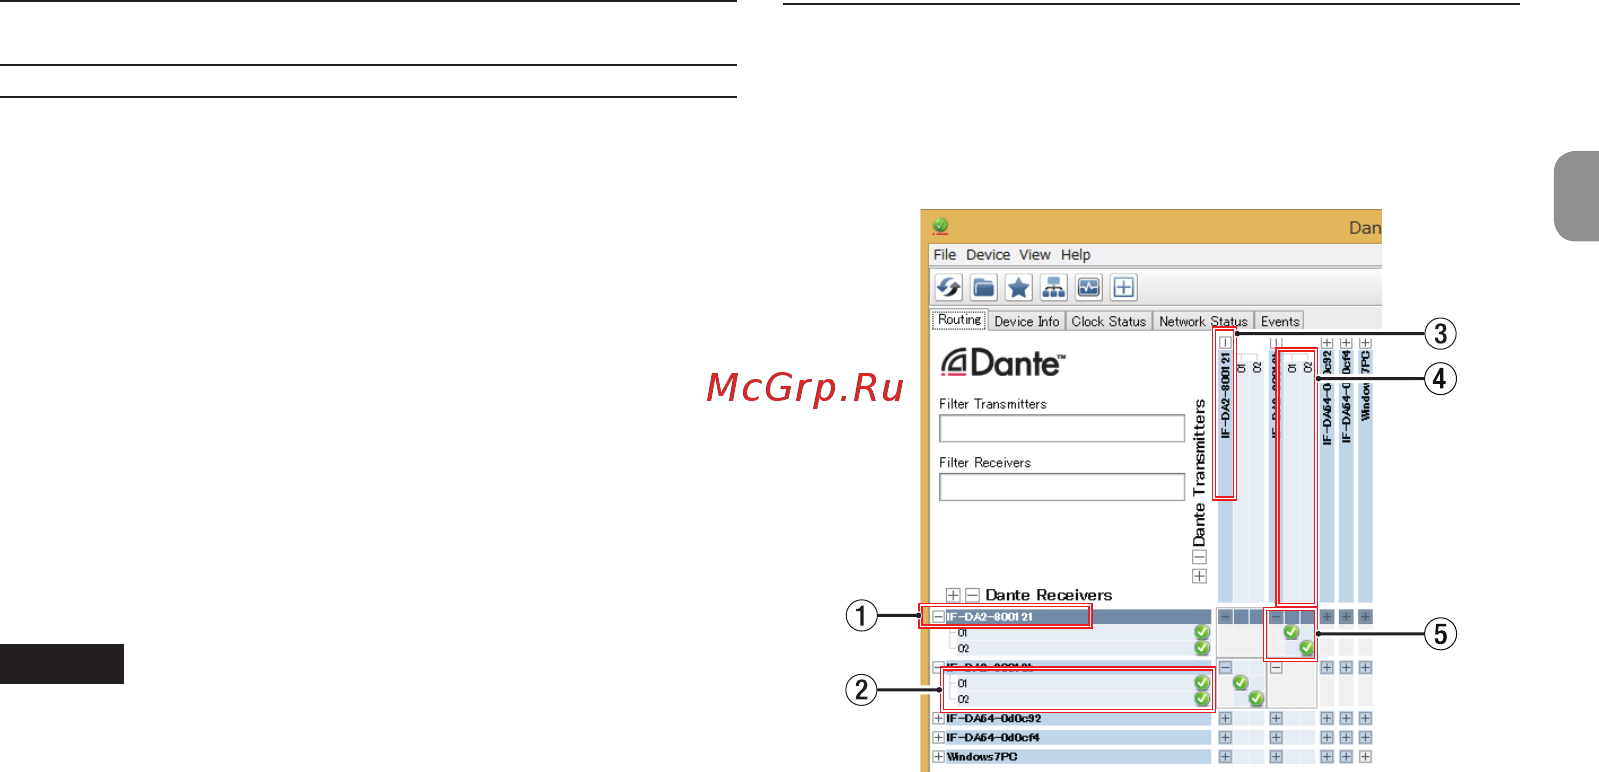Viewport: 1599px width, 772px height.
Task: Select the IF-DA64-0d0c92 receiver device name
Action: point(994,718)
